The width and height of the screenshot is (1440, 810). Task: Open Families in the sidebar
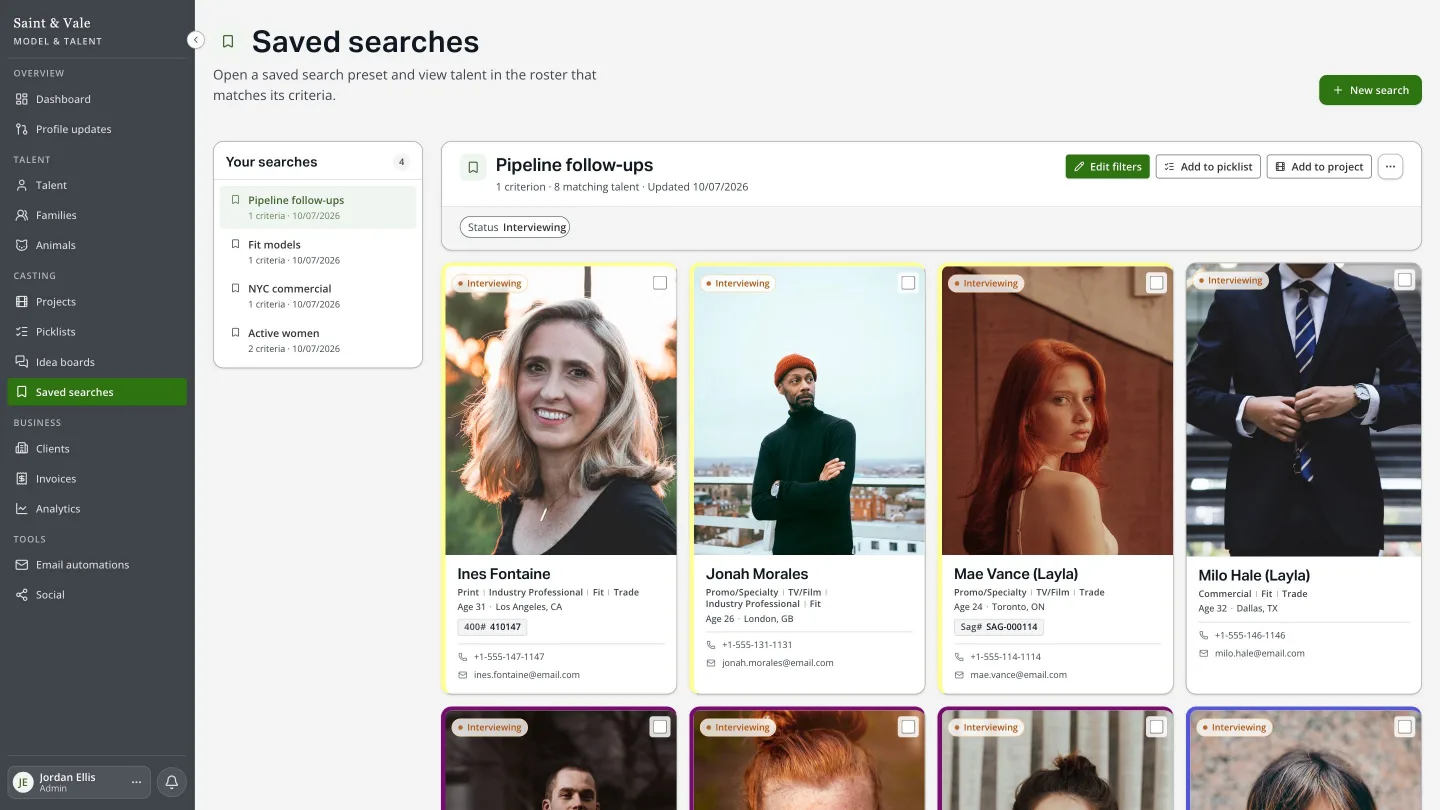coord(97,215)
